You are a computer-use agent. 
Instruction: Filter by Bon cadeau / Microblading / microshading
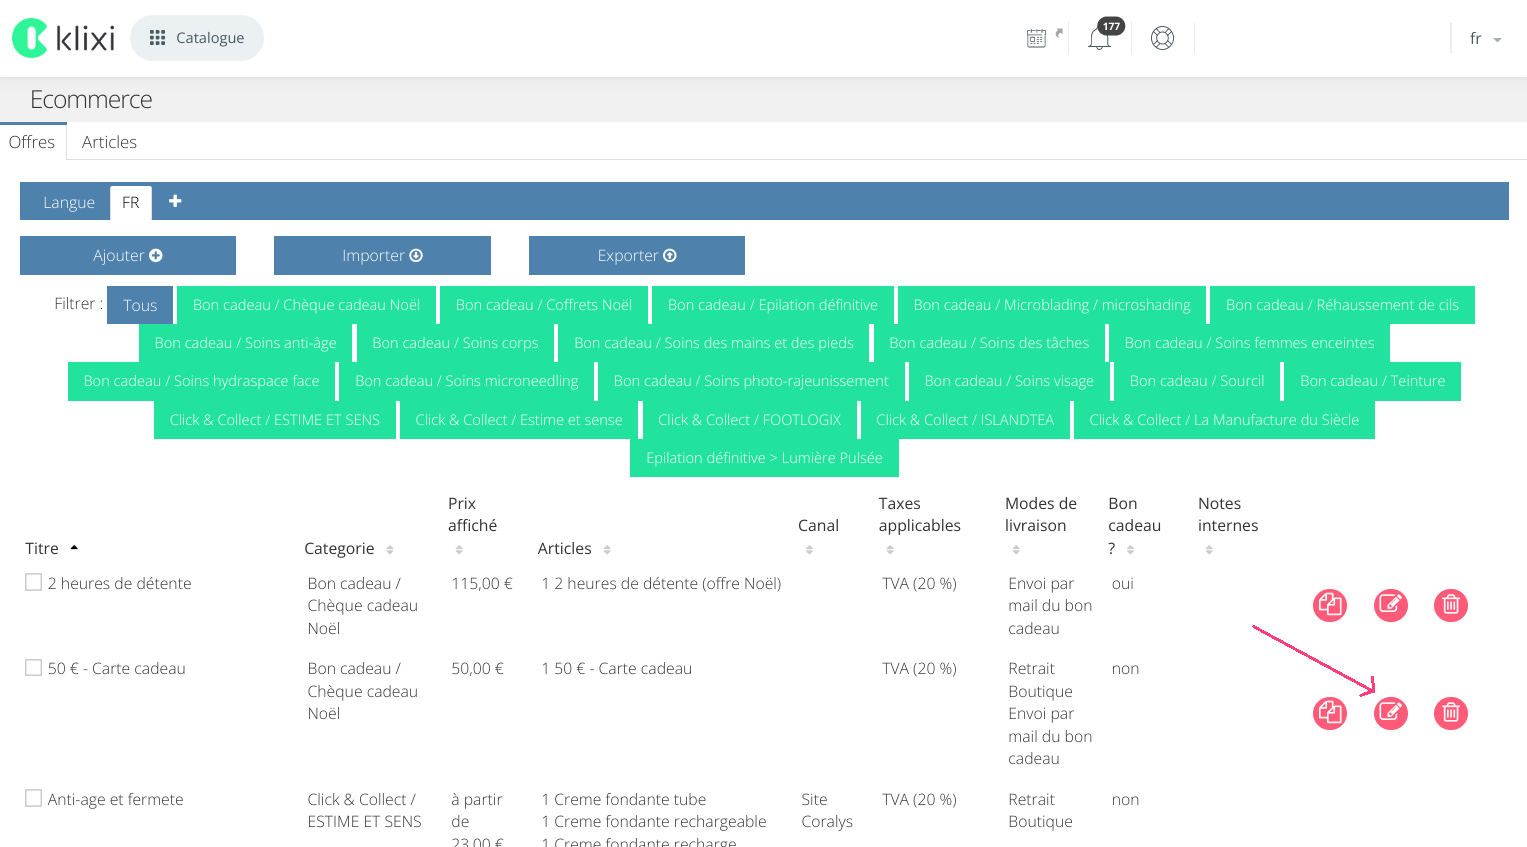pyautogui.click(x=1052, y=305)
